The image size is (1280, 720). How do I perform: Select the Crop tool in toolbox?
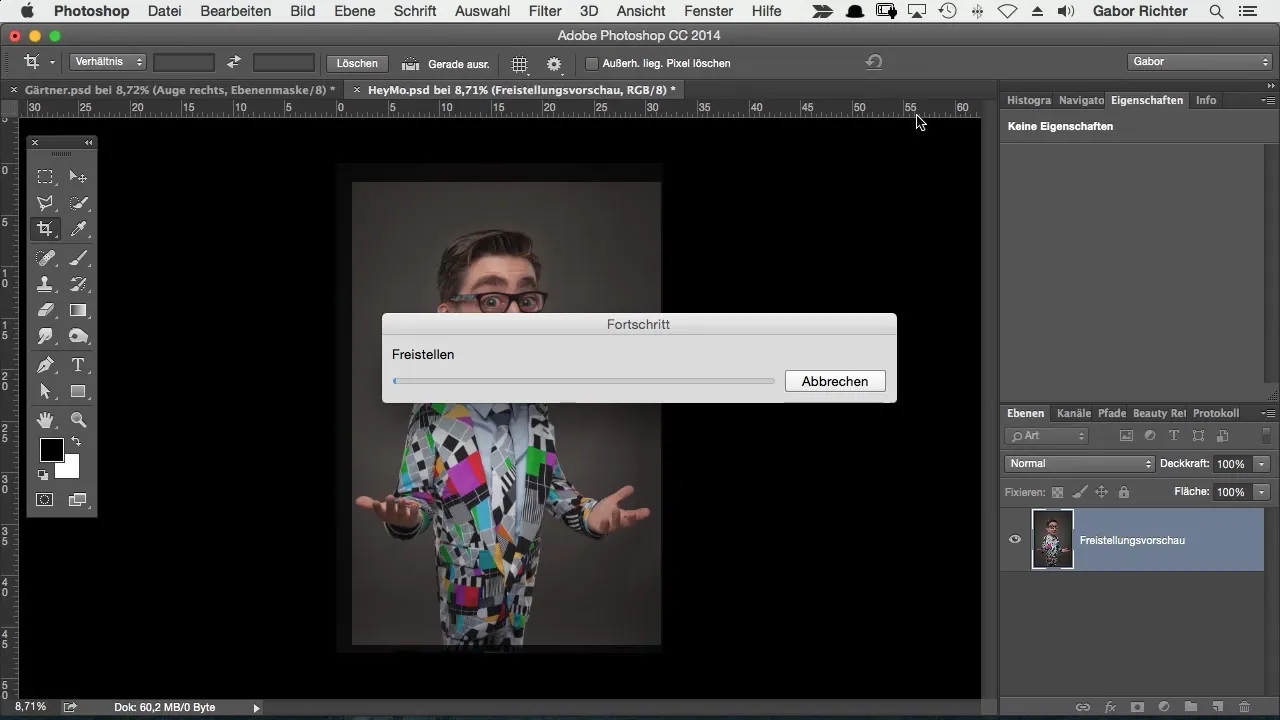pyautogui.click(x=45, y=230)
